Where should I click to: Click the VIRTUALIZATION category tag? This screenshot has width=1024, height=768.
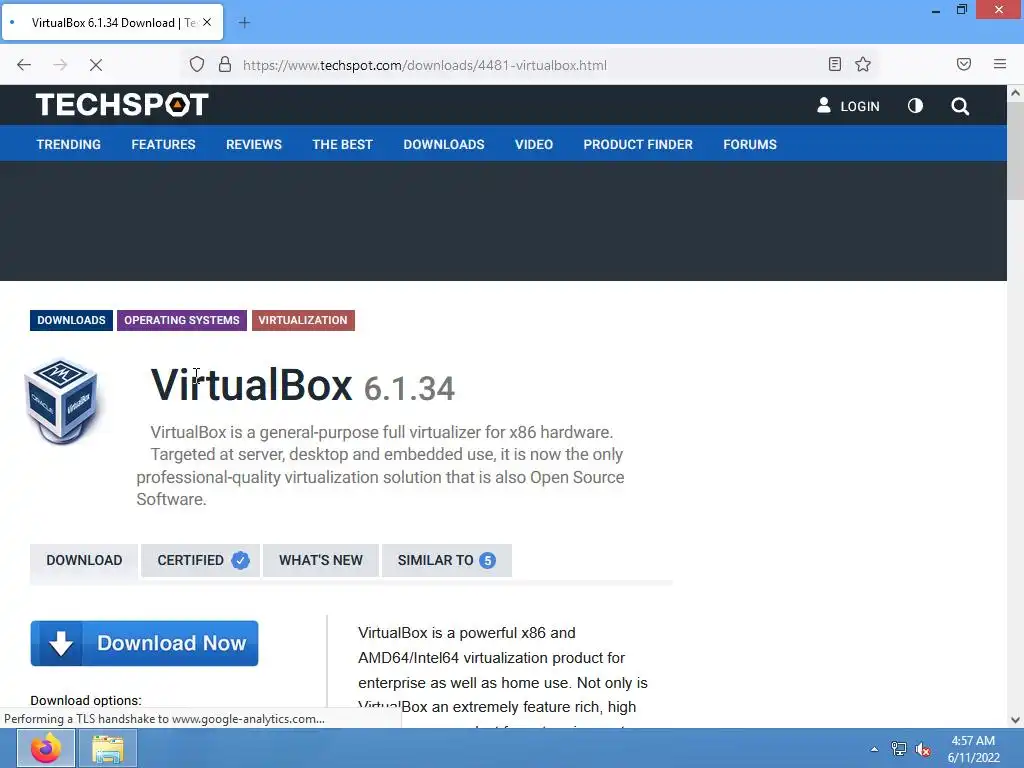[x=303, y=320]
